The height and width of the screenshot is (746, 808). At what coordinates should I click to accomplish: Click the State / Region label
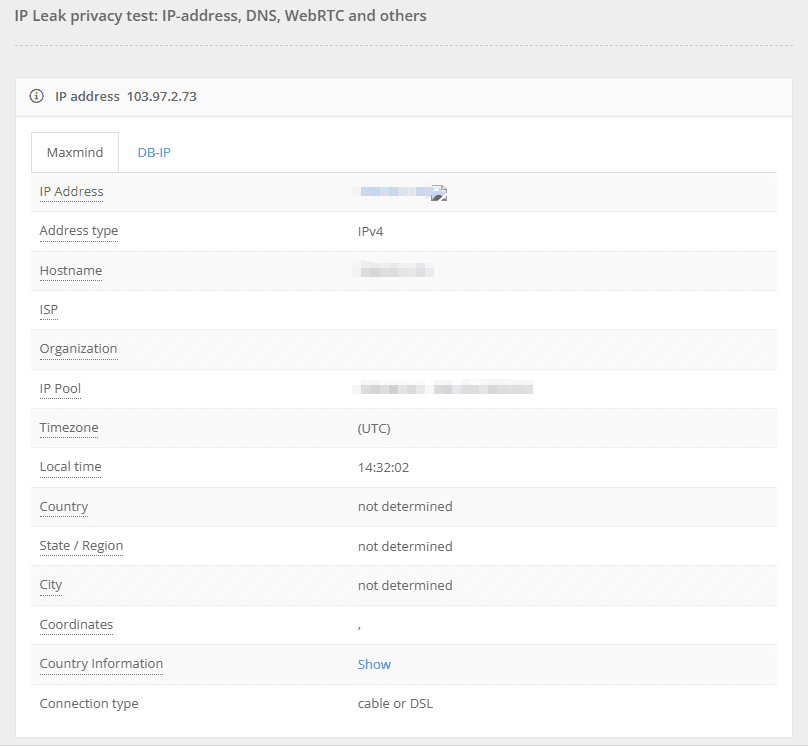tap(81, 546)
